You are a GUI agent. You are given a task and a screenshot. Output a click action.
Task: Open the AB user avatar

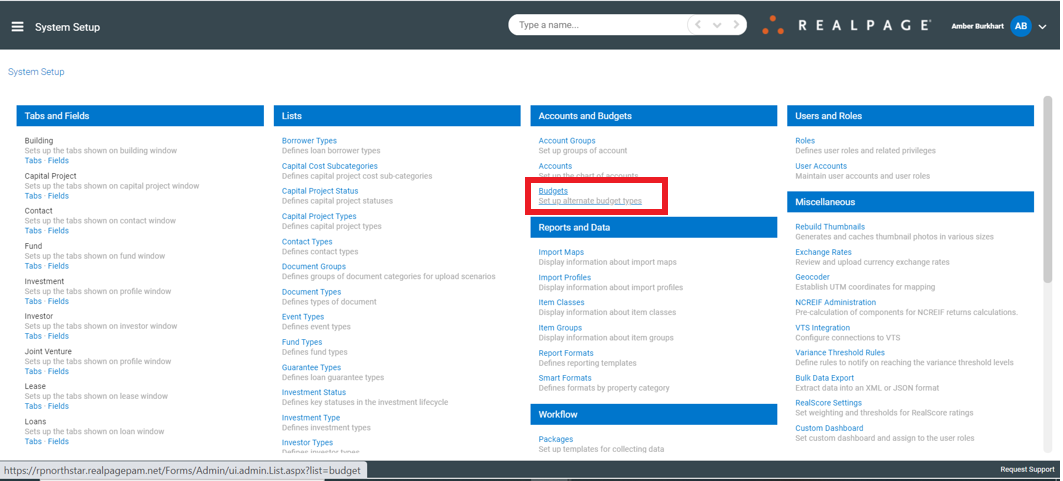click(1020, 26)
